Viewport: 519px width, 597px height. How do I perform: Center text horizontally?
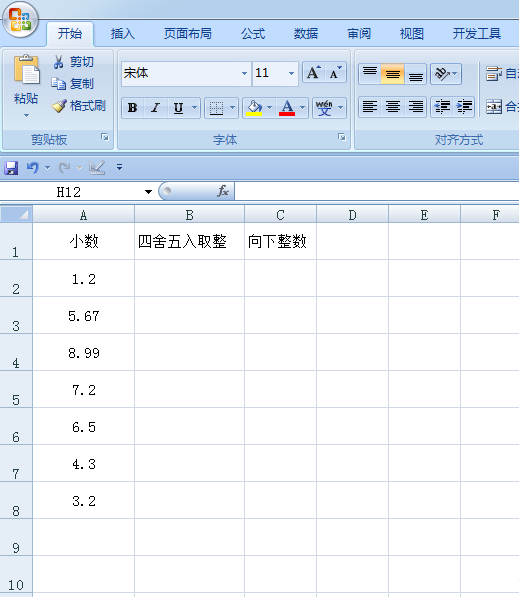pyautogui.click(x=392, y=107)
